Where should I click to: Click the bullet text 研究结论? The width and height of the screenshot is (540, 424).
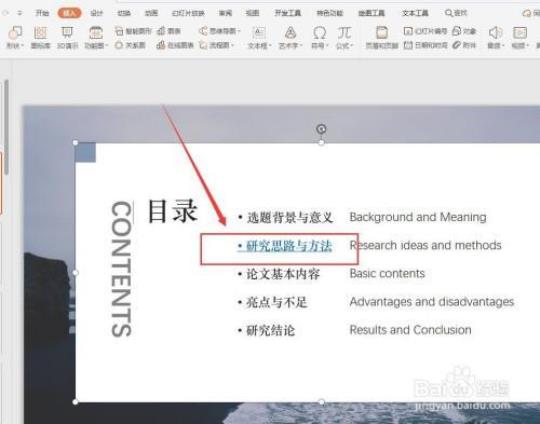[x=270, y=331]
